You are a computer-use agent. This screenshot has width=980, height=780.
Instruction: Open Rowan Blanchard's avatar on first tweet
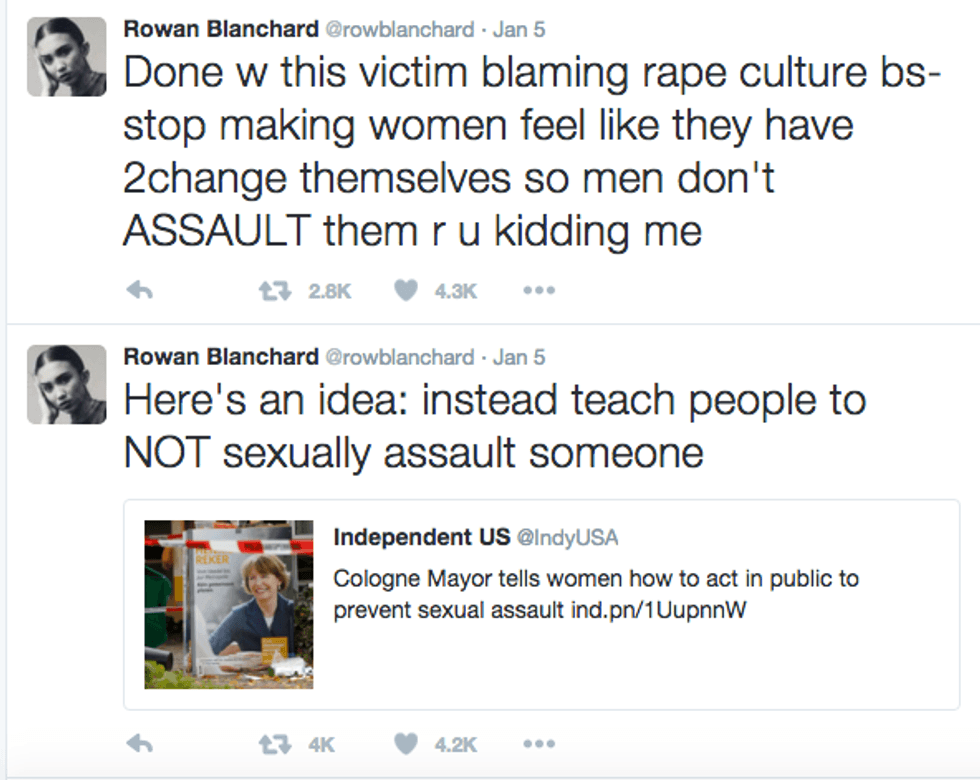[x=66, y=56]
